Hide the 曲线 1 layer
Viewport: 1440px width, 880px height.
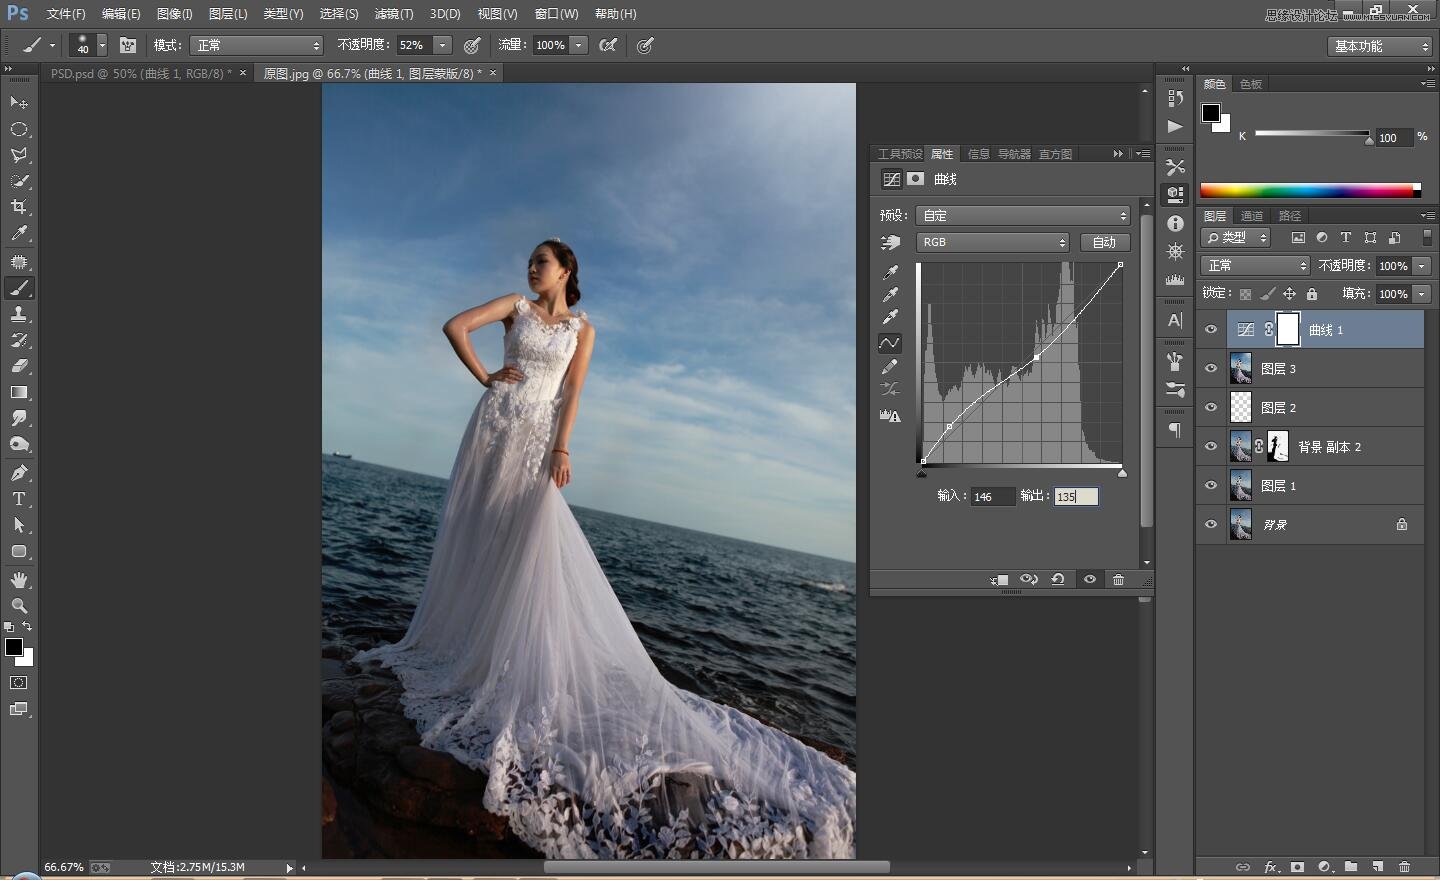pos(1211,330)
